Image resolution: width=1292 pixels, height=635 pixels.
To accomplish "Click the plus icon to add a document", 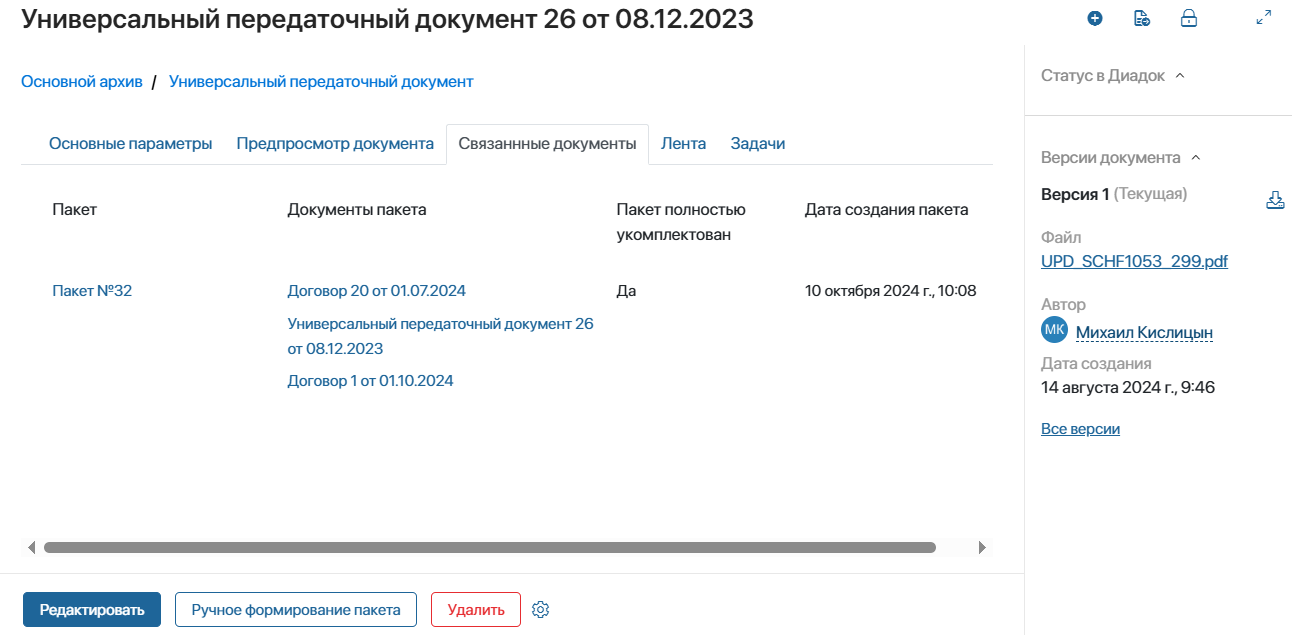I will click(x=1094, y=18).
